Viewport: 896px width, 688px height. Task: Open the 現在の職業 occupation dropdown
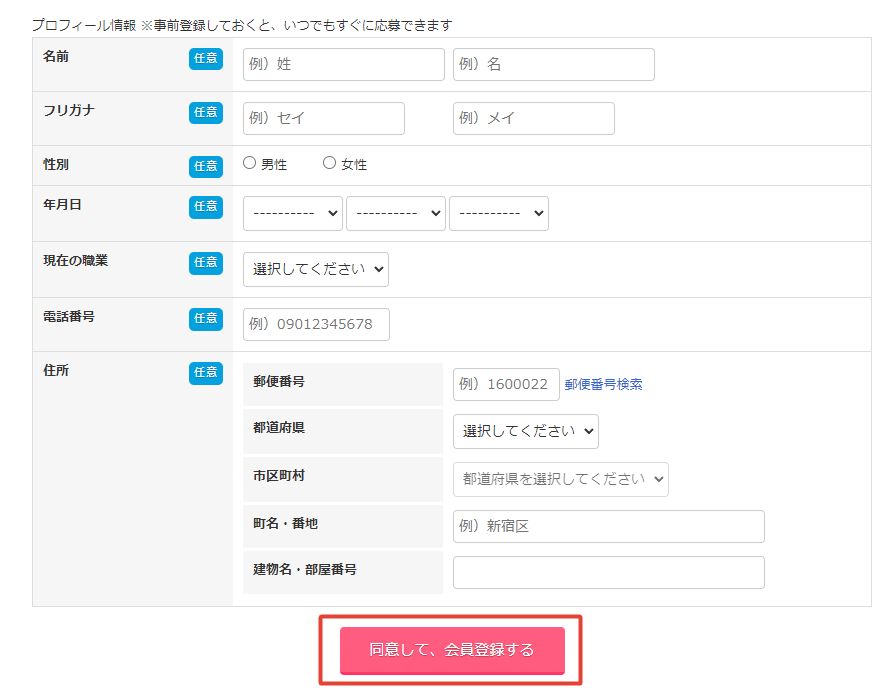coord(315,269)
